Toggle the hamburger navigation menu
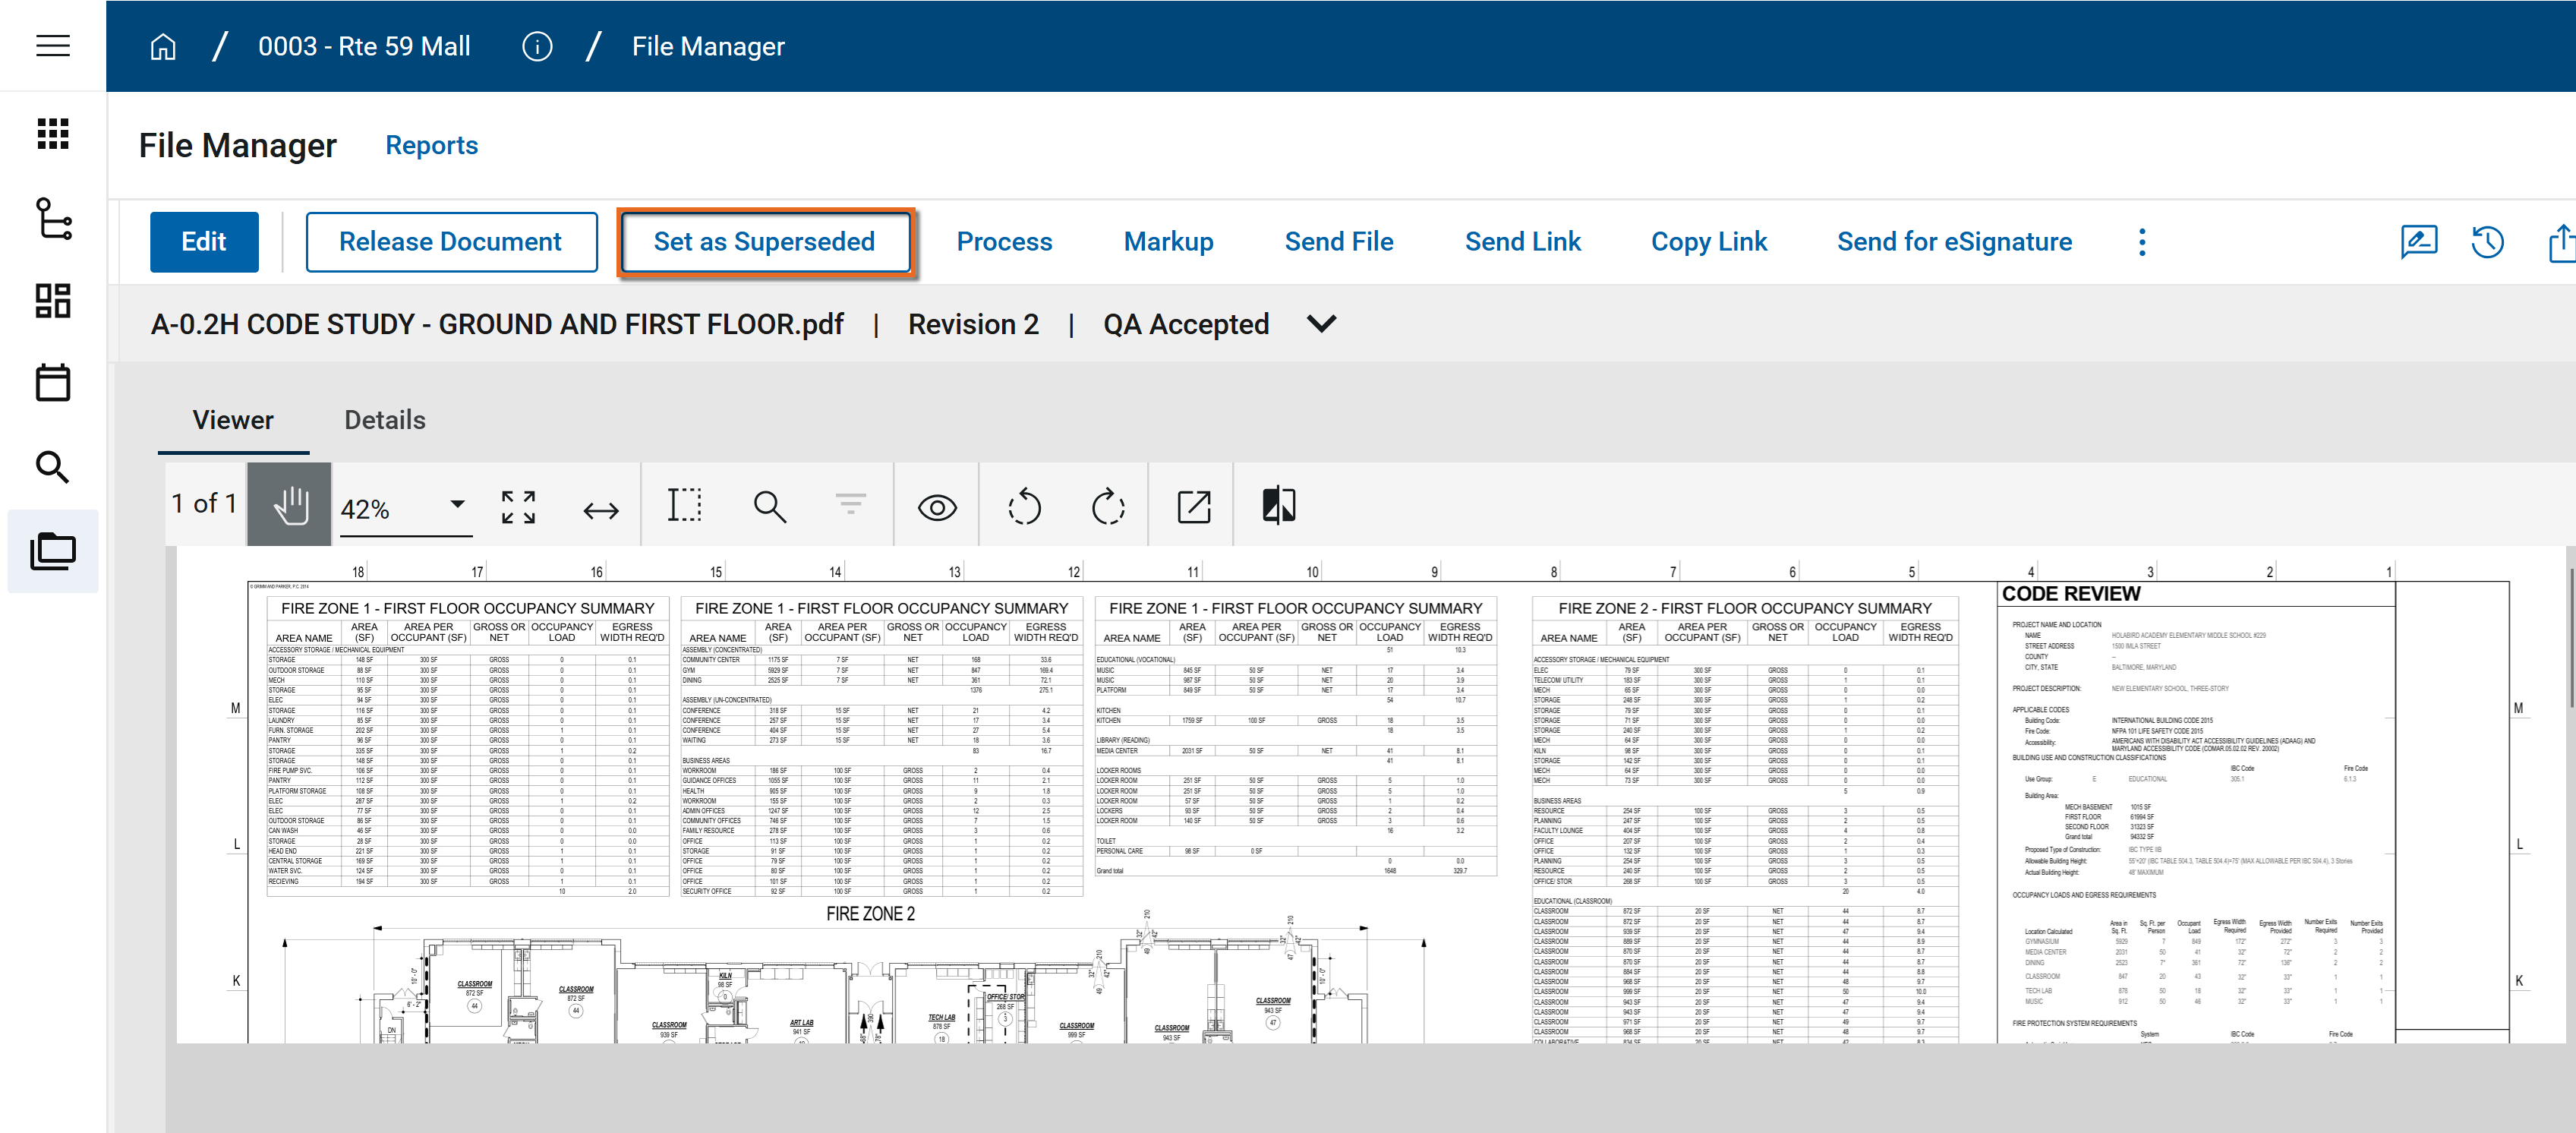This screenshot has height=1133, width=2576. click(x=53, y=46)
